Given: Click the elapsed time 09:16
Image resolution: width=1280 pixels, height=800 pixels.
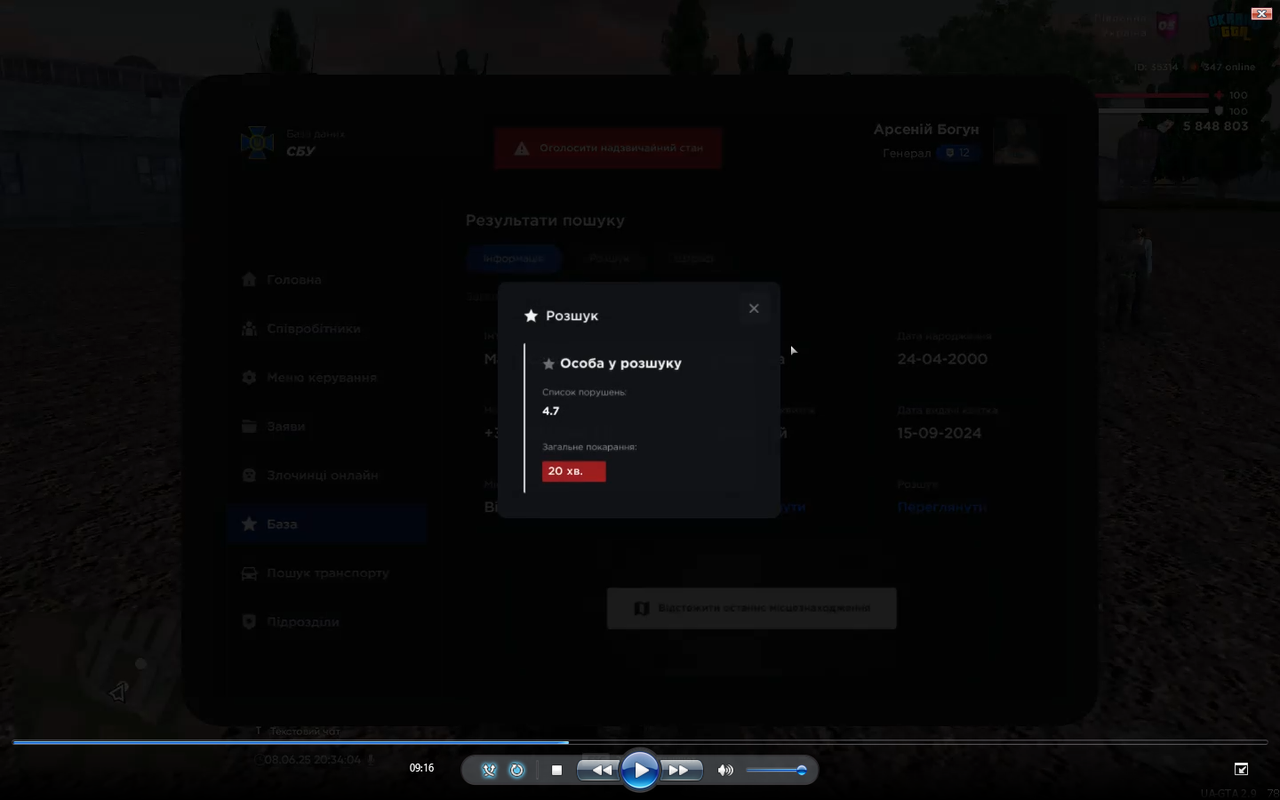Looking at the screenshot, I should [x=422, y=768].
